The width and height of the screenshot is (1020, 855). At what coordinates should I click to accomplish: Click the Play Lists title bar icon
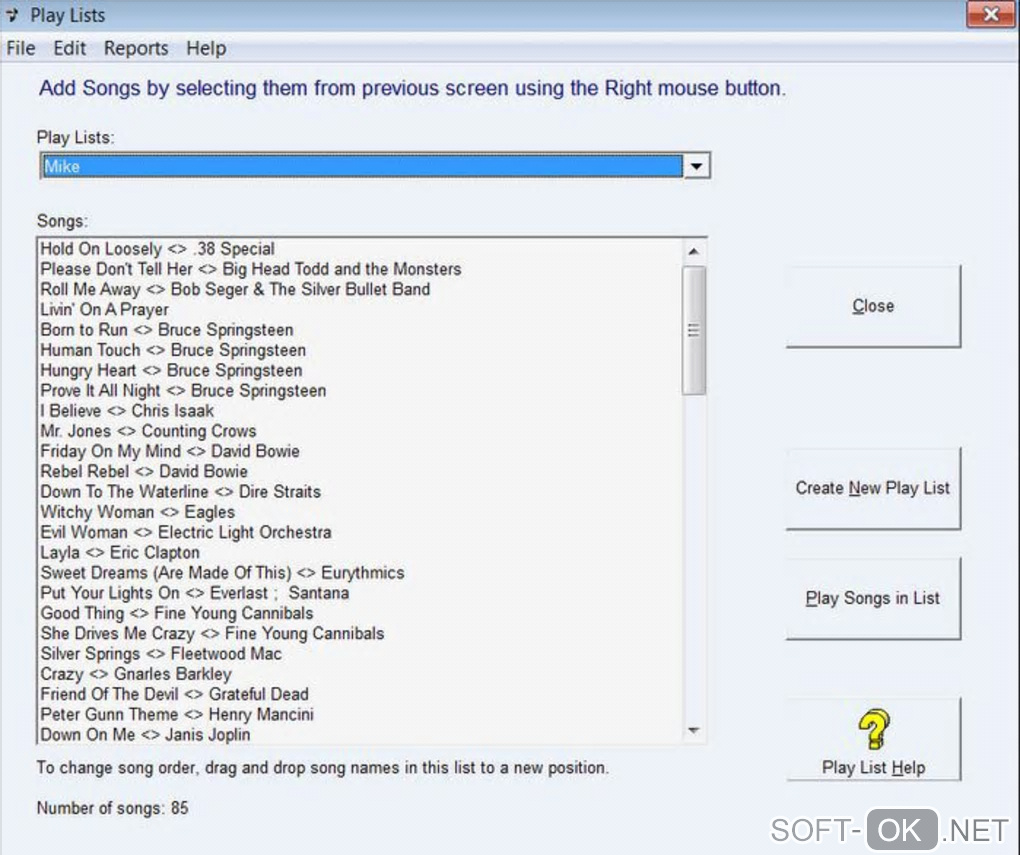pos(12,15)
